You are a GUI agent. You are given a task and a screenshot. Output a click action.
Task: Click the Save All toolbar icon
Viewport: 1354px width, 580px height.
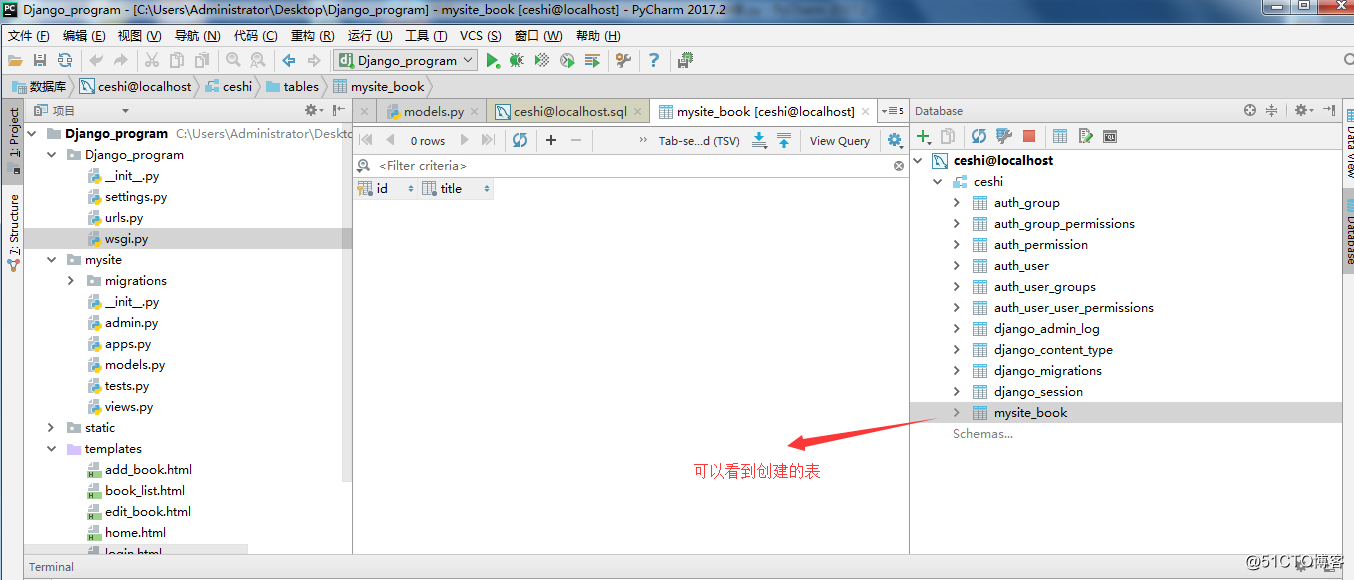[40, 61]
